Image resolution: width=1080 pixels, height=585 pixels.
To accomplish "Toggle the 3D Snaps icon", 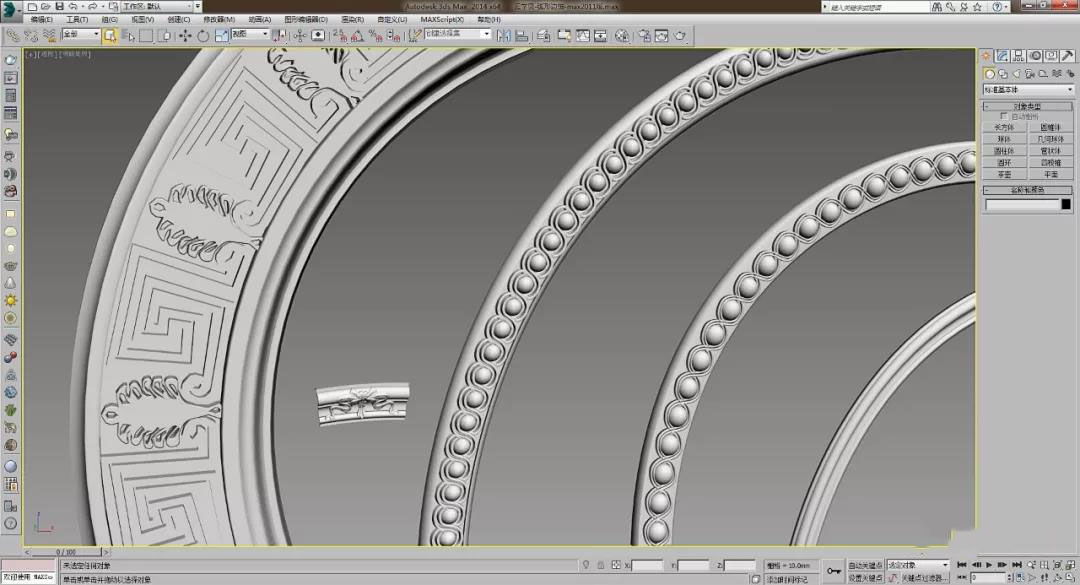I will (340, 35).
